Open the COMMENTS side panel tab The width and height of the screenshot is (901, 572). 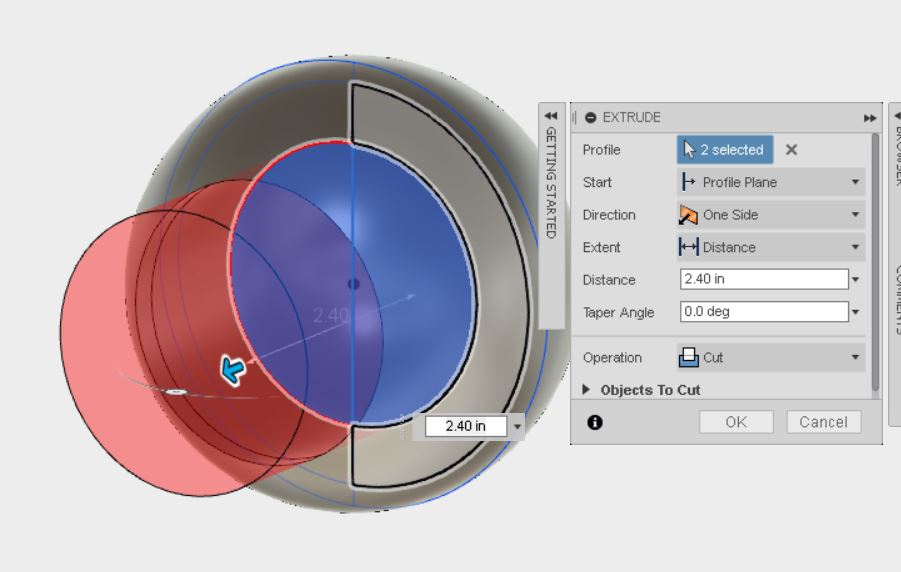tap(897, 299)
